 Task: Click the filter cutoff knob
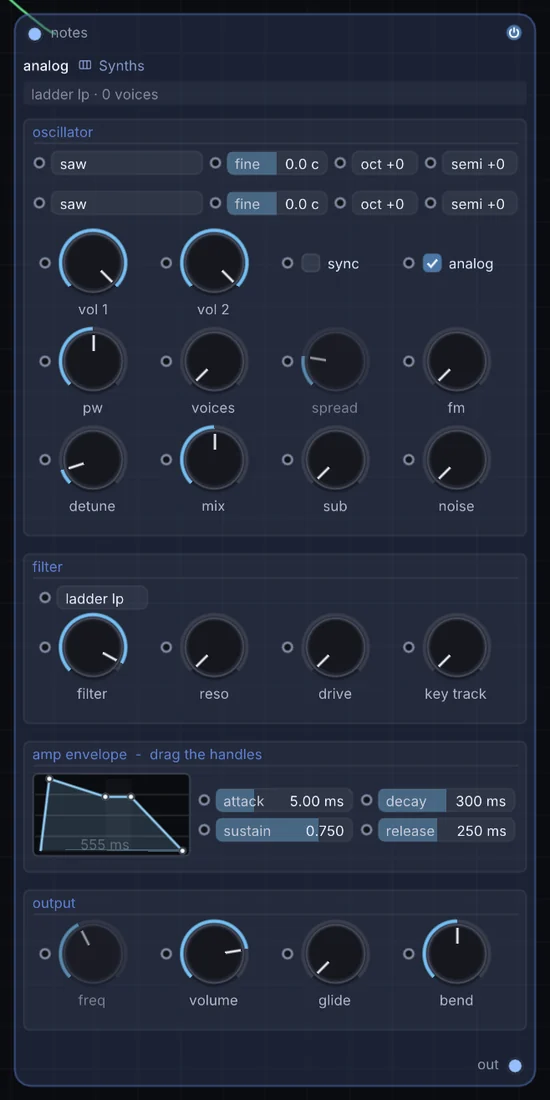[93, 647]
